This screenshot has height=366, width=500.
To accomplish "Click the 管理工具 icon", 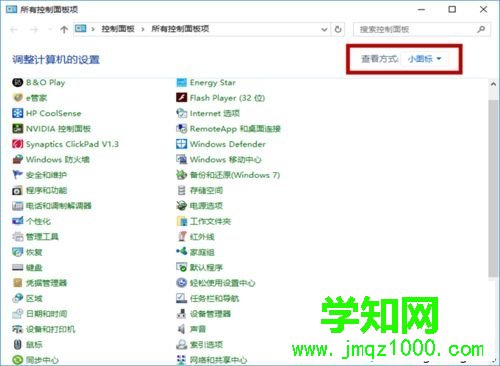I will coord(17,236).
